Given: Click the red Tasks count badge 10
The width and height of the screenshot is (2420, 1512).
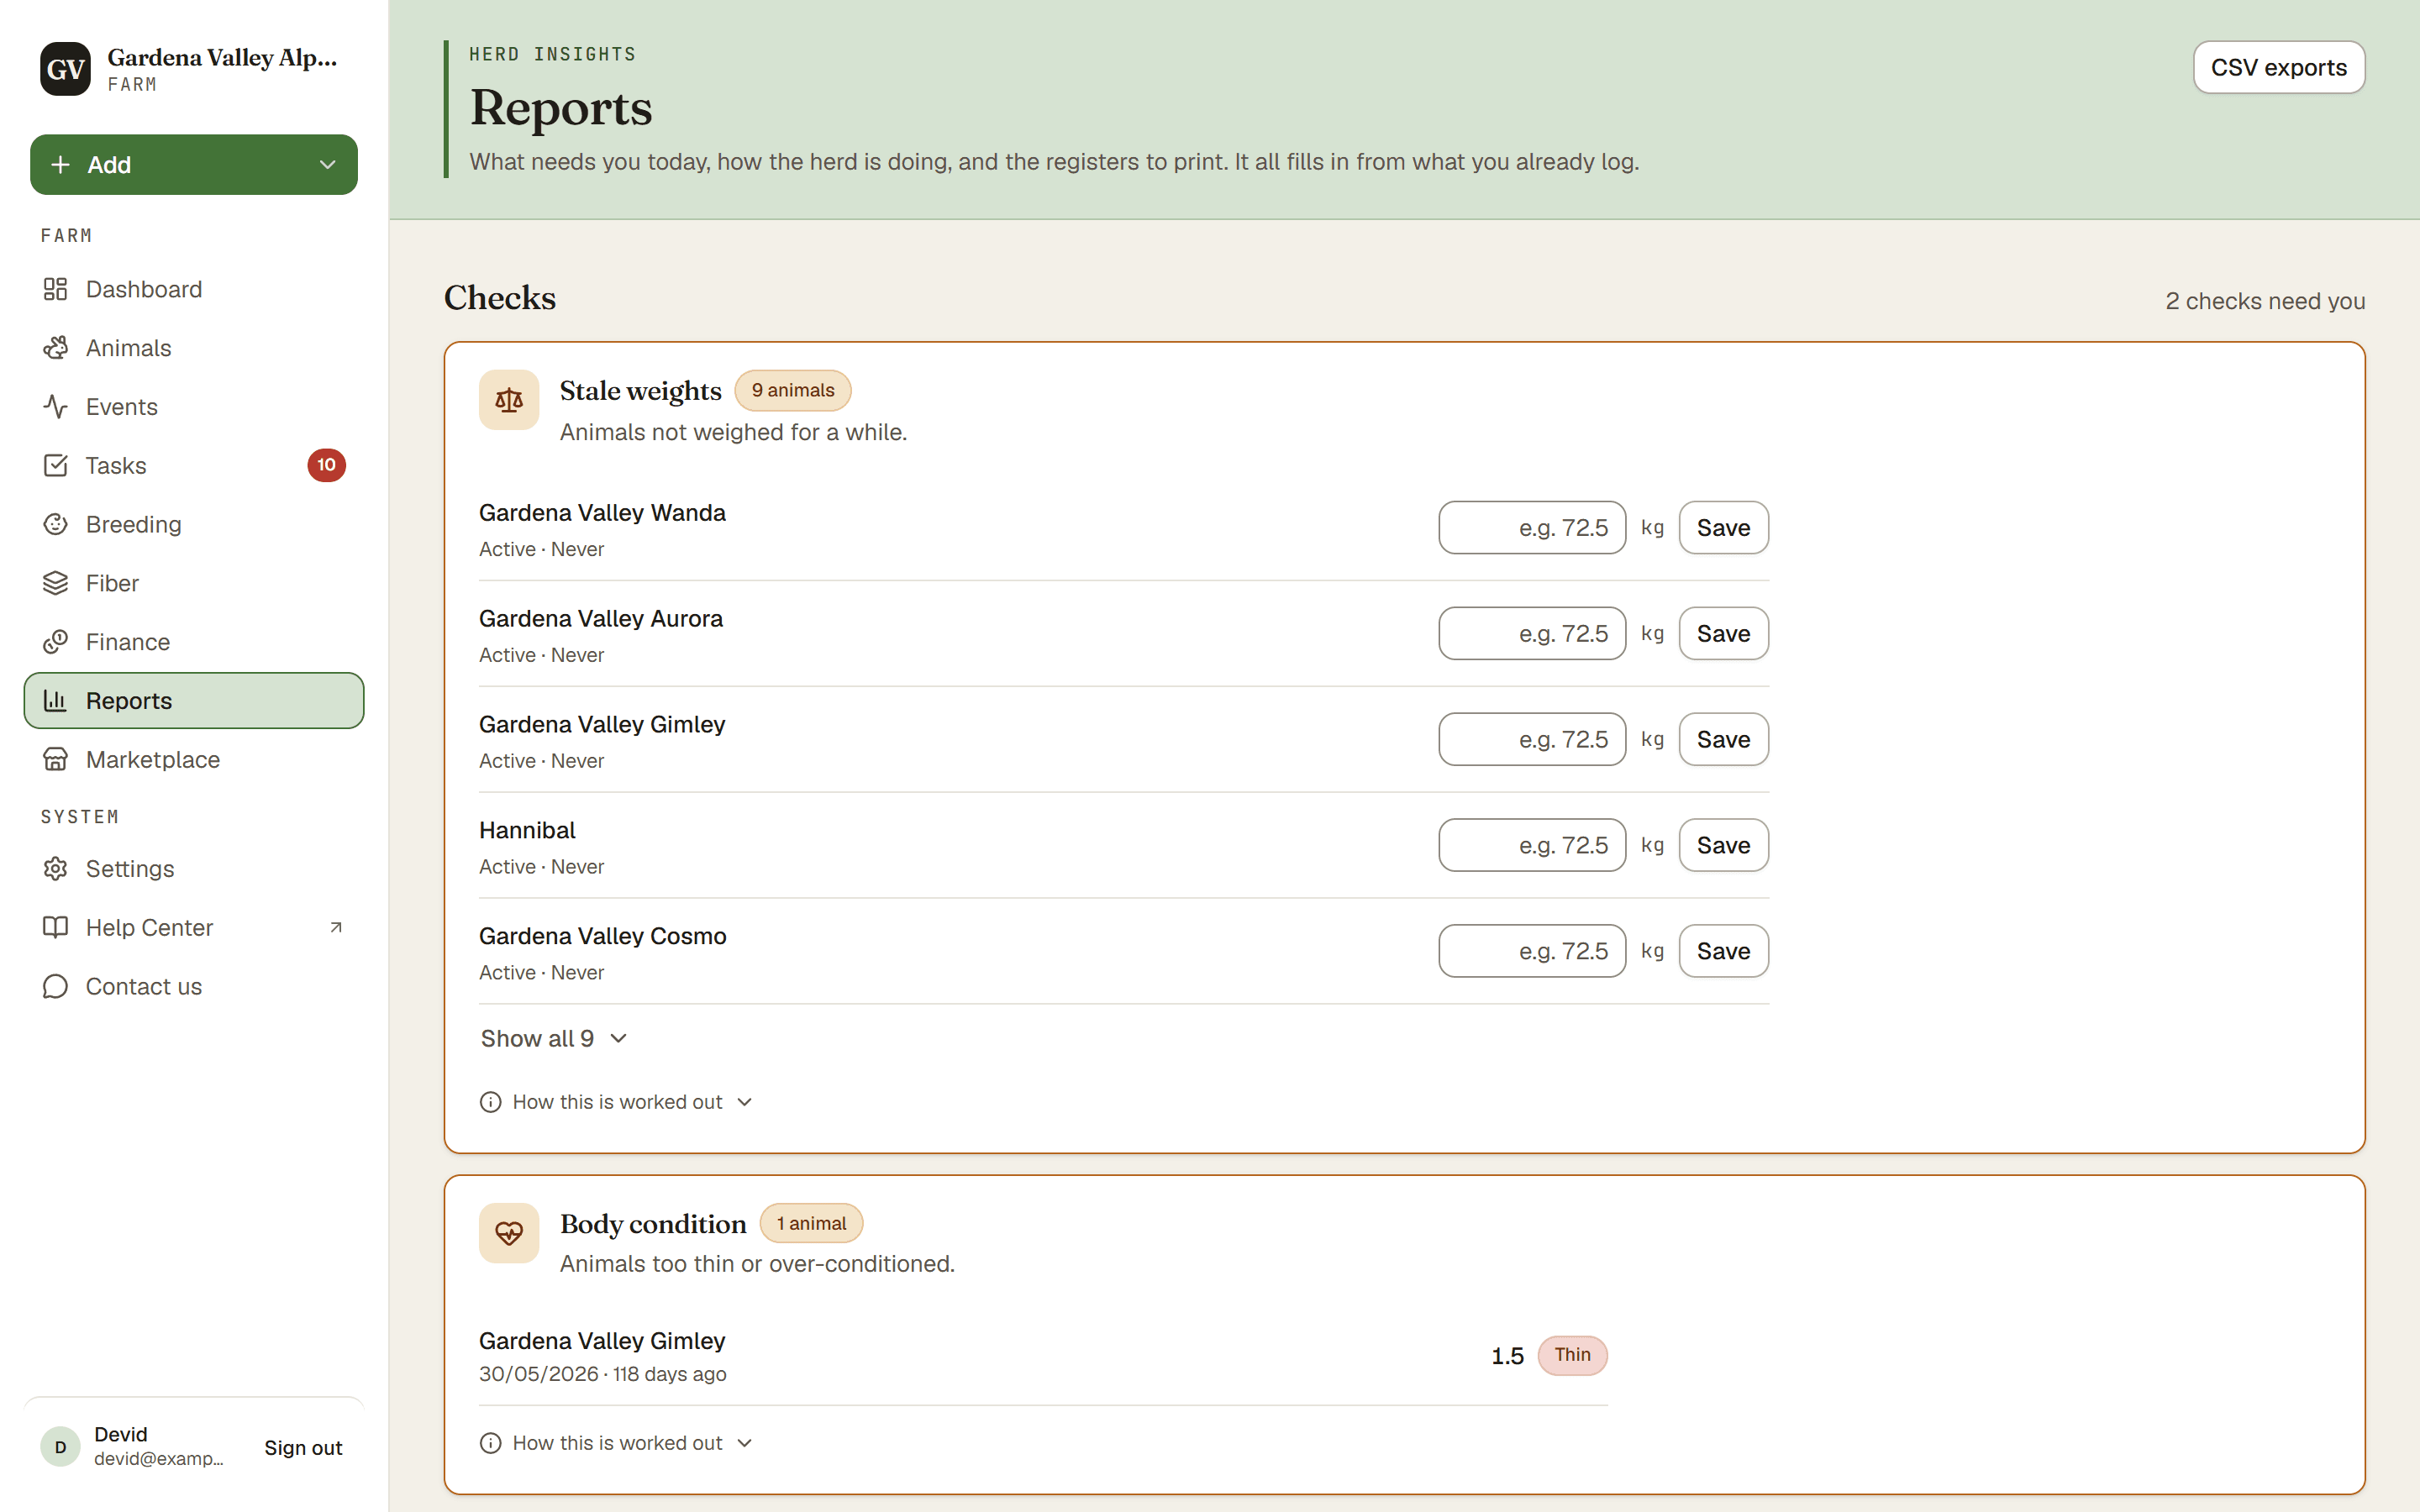Looking at the screenshot, I should 326,465.
